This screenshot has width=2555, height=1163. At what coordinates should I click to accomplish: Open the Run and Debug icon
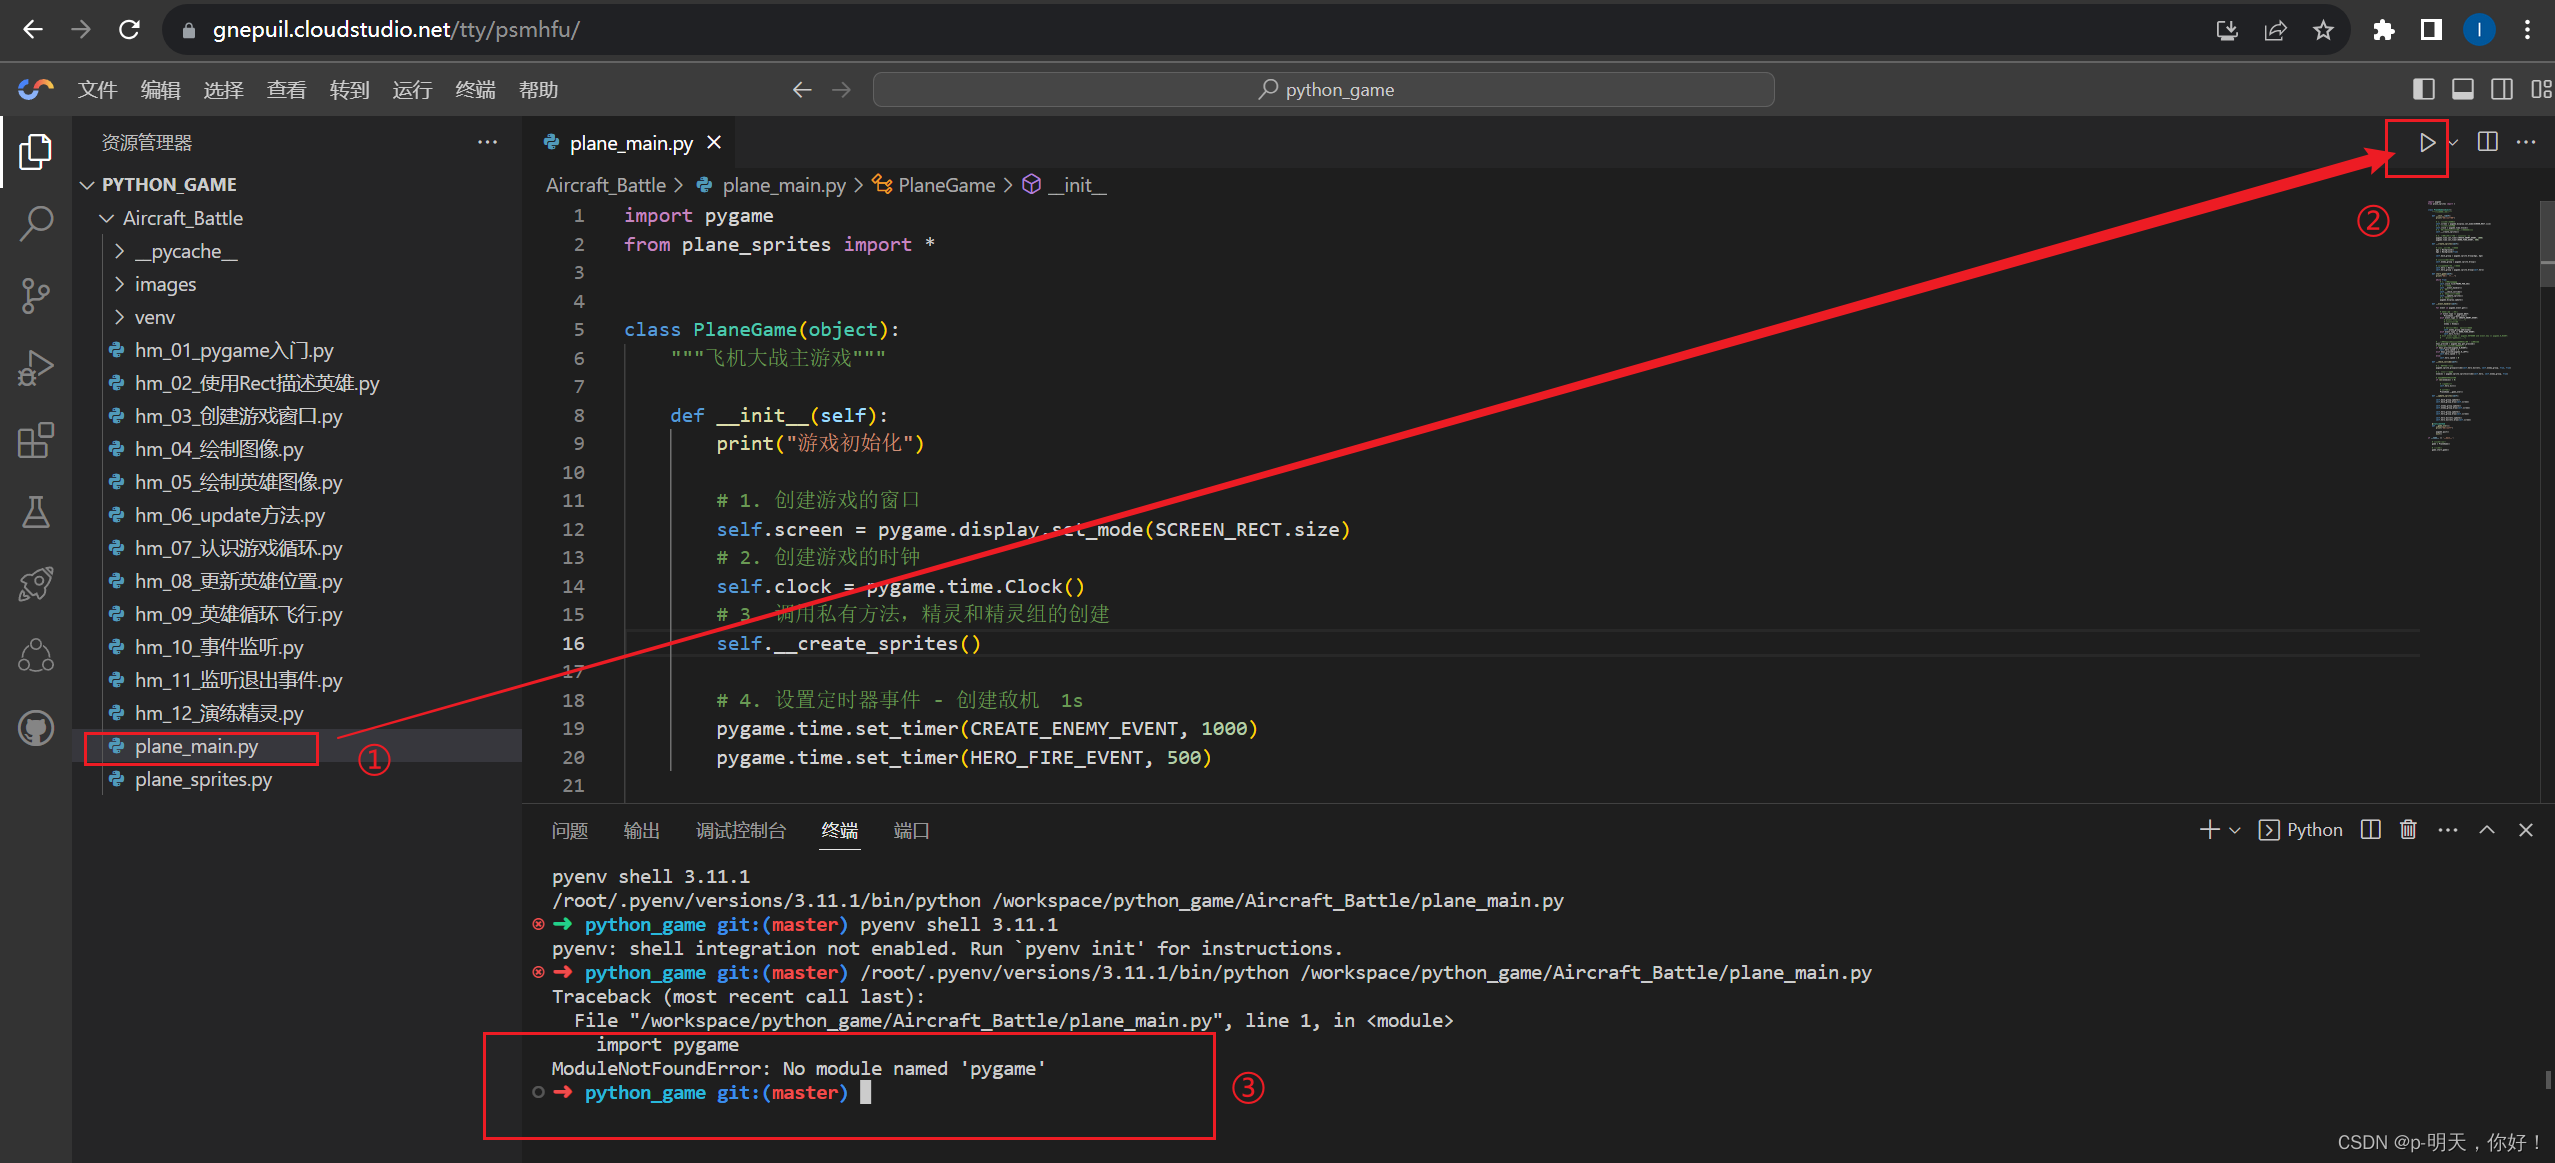pos(36,366)
